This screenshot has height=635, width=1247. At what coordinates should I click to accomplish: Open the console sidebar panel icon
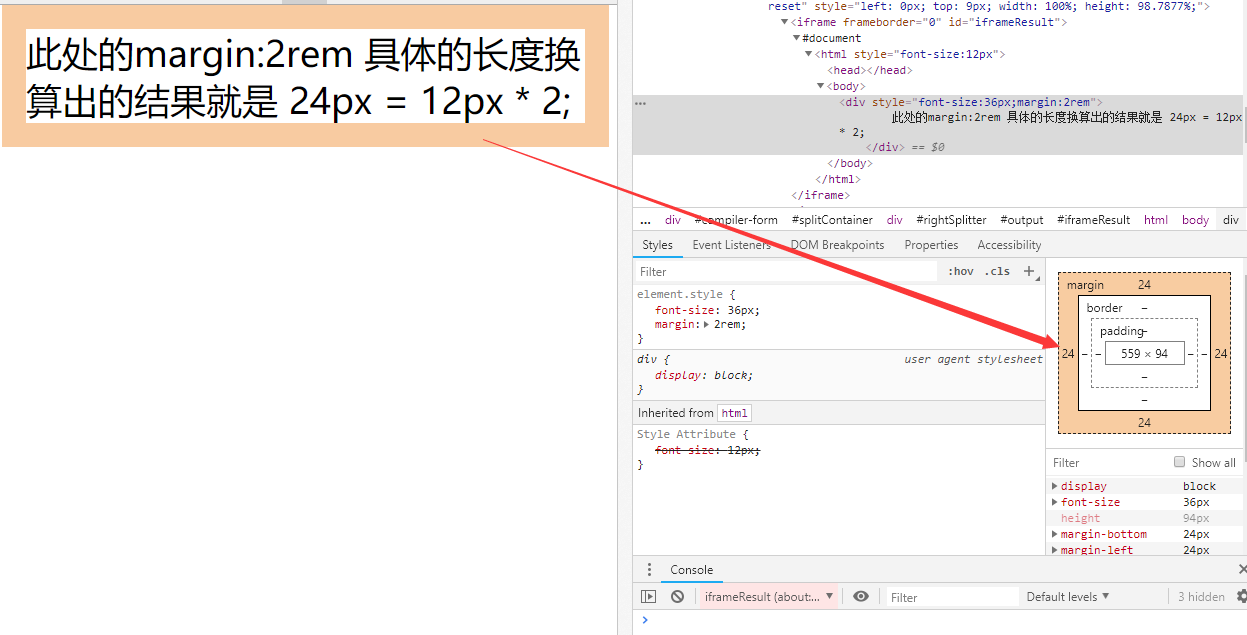click(x=649, y=595)
